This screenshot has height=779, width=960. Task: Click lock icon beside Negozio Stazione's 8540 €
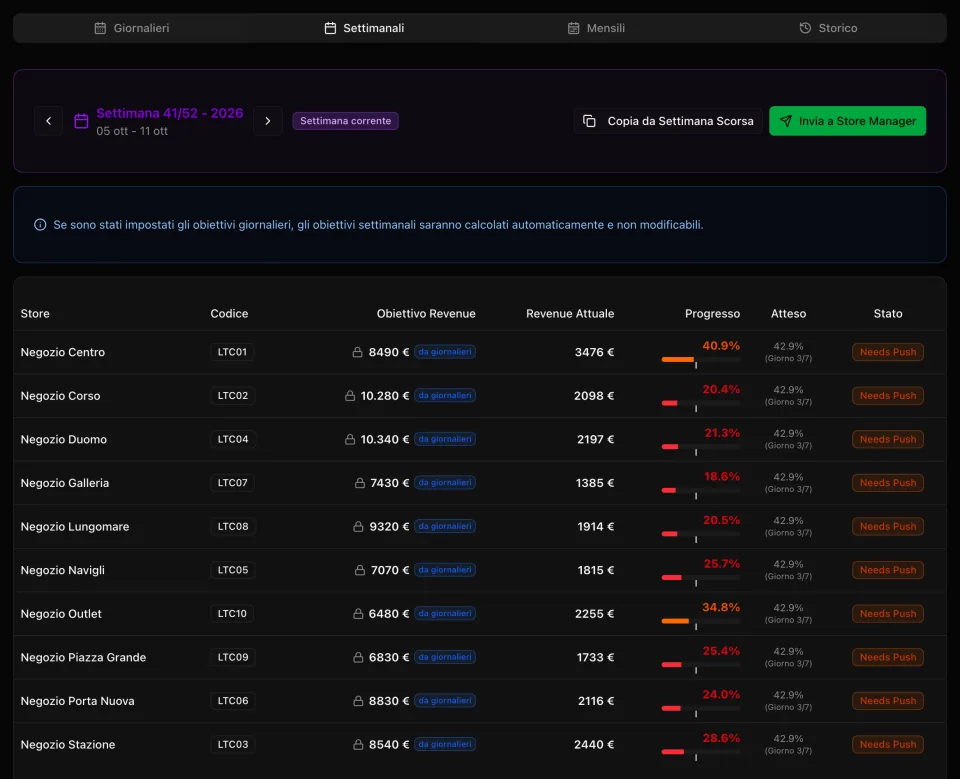tap(358, 745)
